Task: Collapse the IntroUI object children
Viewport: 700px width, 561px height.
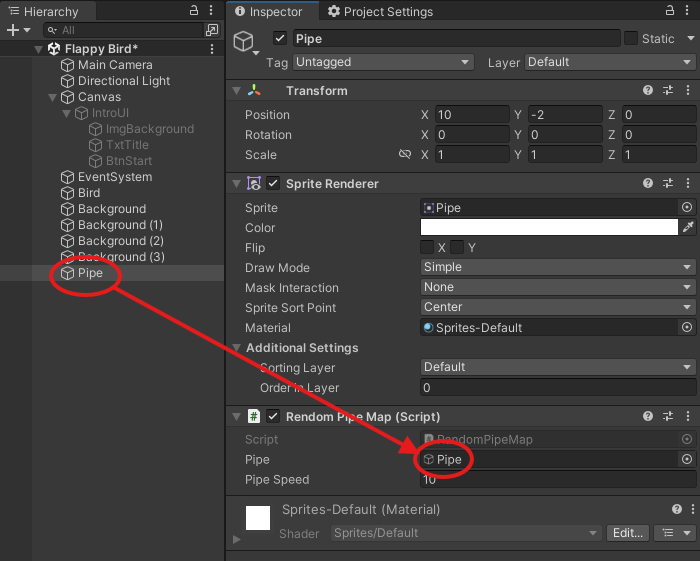Action: 66,113
